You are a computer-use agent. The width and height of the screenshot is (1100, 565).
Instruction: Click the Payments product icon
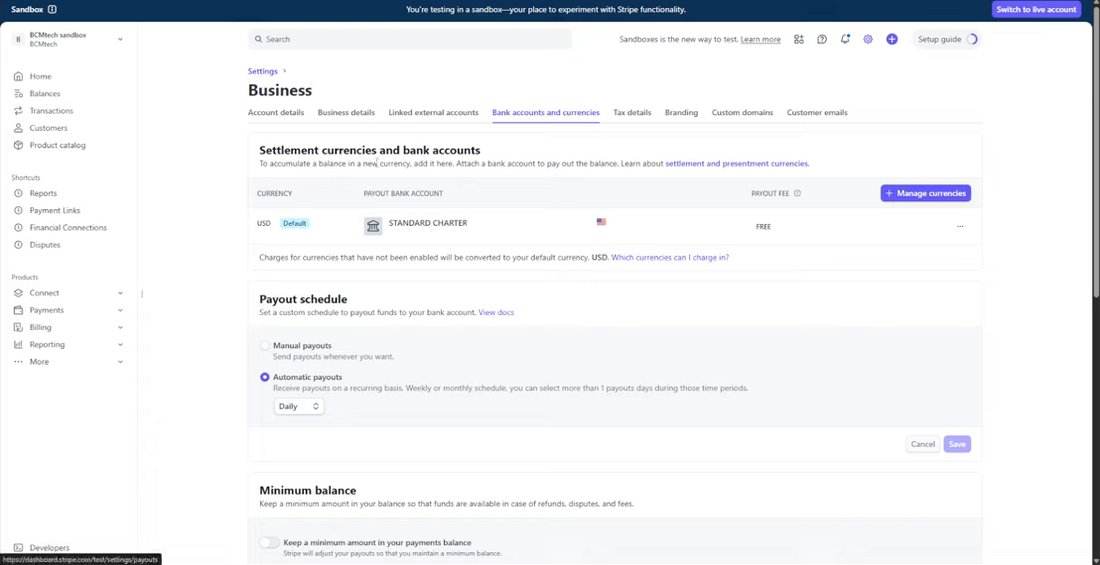(18, 310)
